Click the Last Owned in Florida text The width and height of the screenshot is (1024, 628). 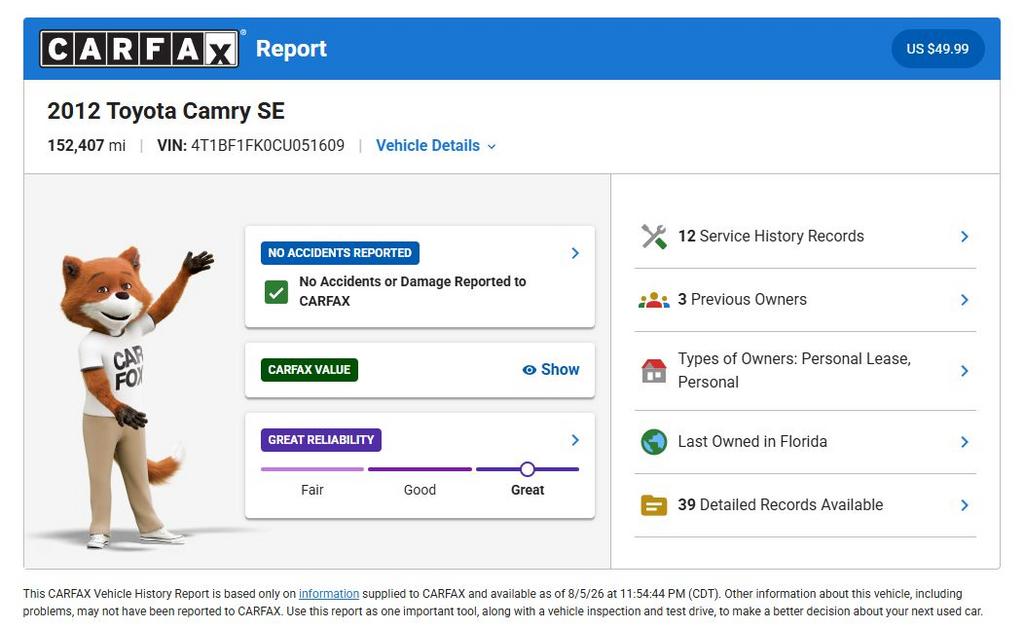click(x=752, y=442)
